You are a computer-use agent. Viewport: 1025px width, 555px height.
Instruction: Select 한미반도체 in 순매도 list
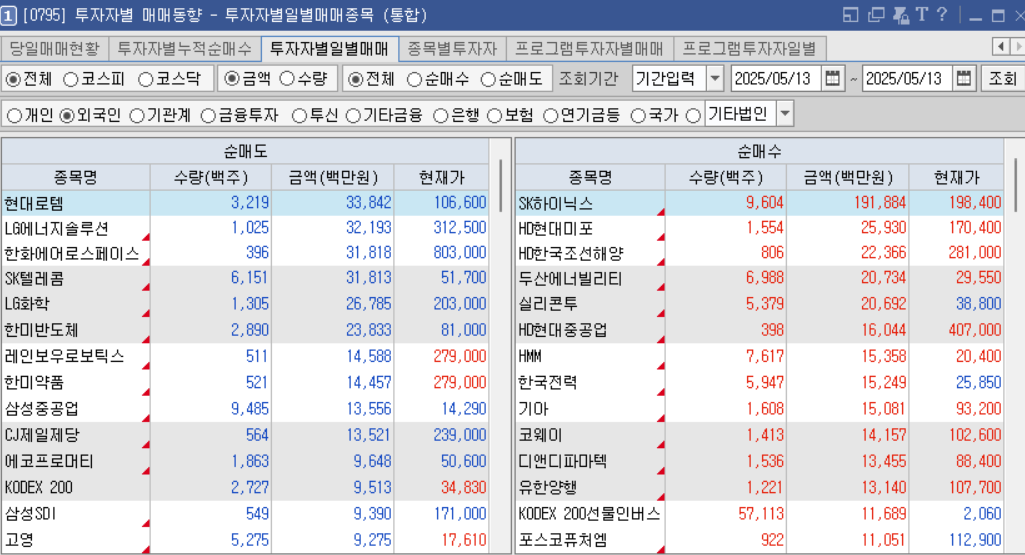[x=41, y=331]
